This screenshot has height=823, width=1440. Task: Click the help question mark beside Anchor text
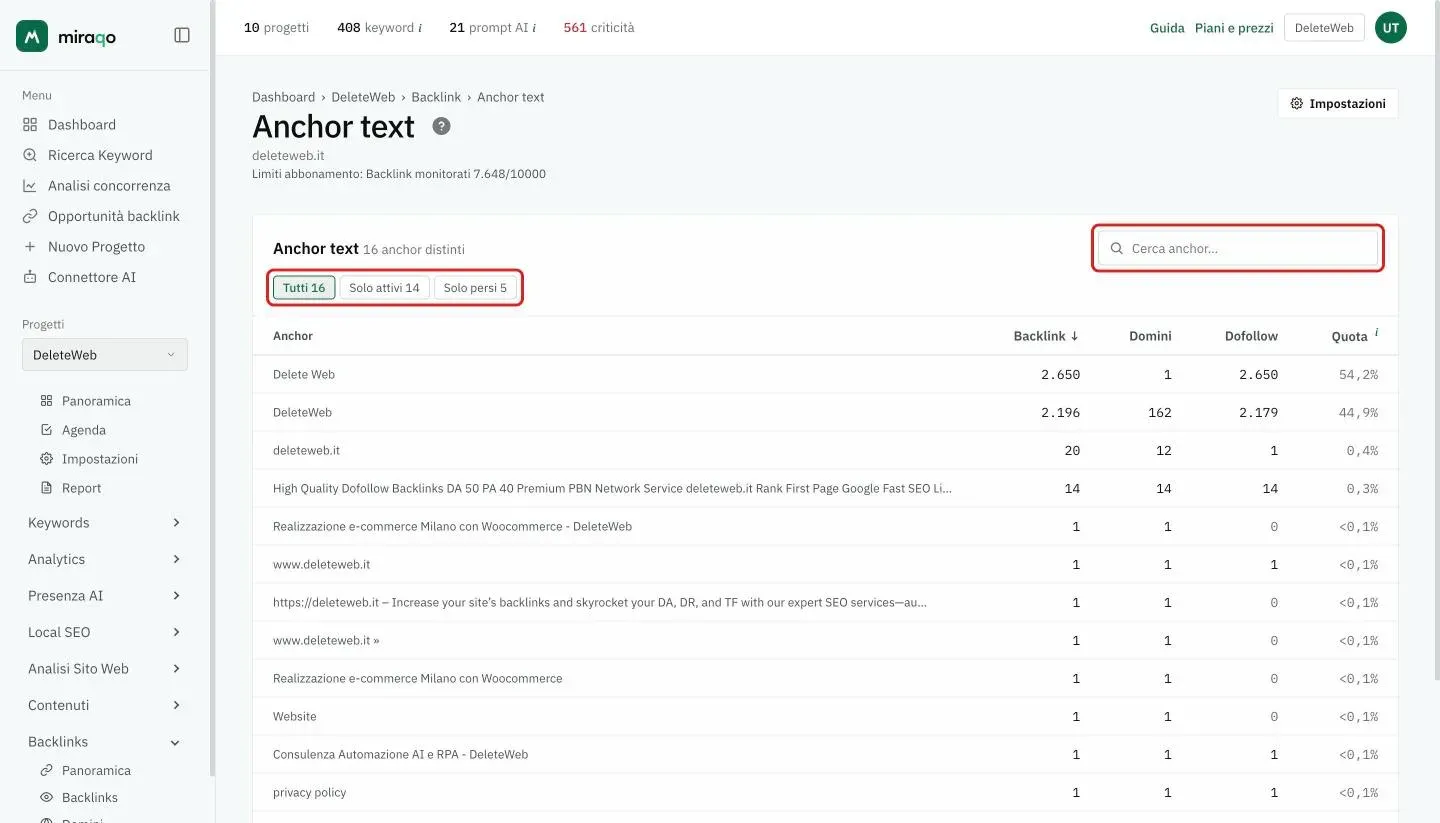point(441,126)
